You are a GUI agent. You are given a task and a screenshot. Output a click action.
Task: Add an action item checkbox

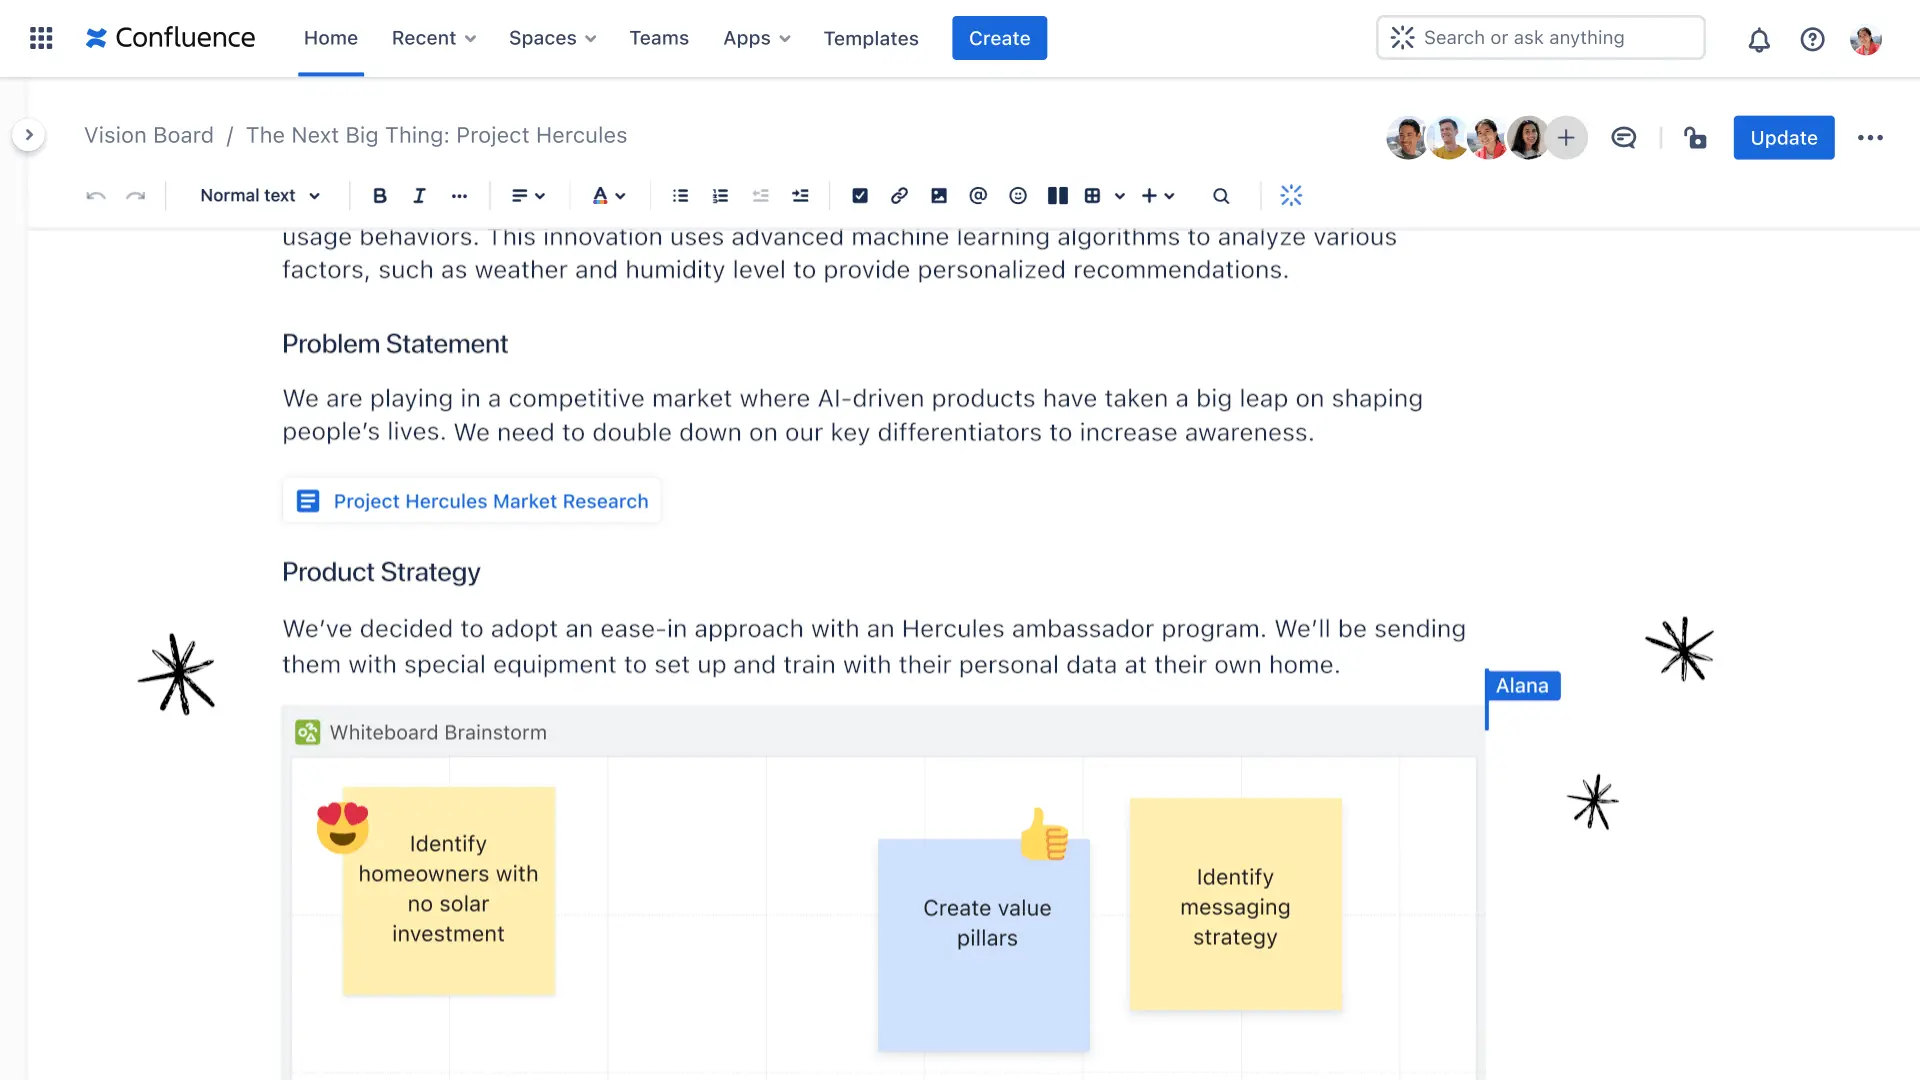(x=859, y=196)
